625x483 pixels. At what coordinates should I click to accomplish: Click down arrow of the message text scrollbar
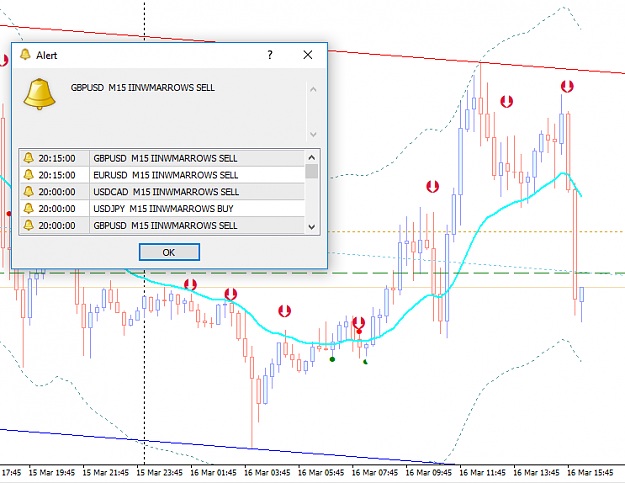pos(313,134)
